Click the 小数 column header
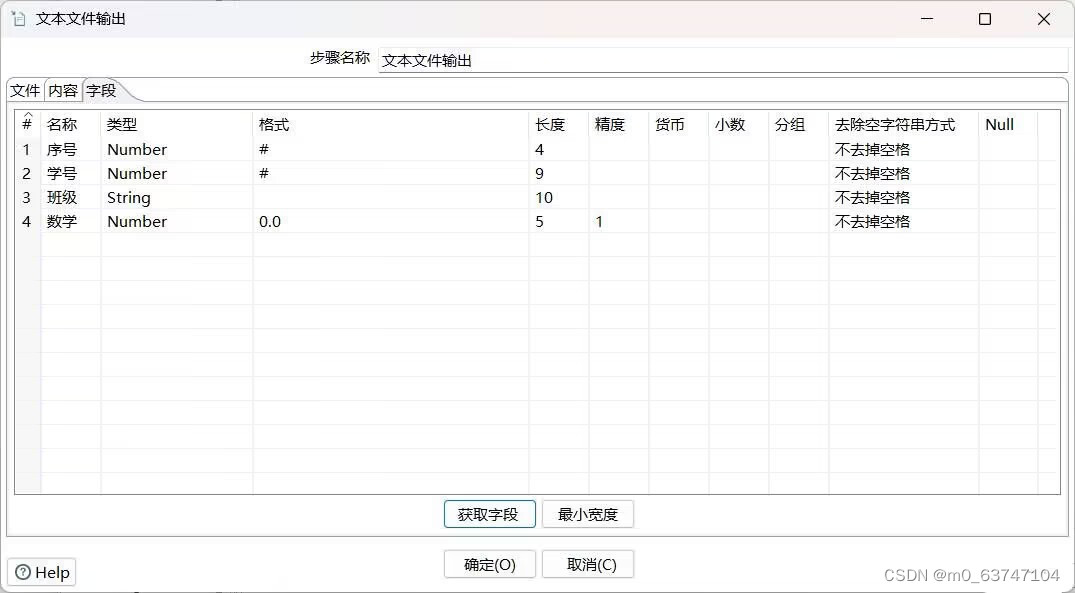Screen dimensions: 1075x593 click(738, 124)
